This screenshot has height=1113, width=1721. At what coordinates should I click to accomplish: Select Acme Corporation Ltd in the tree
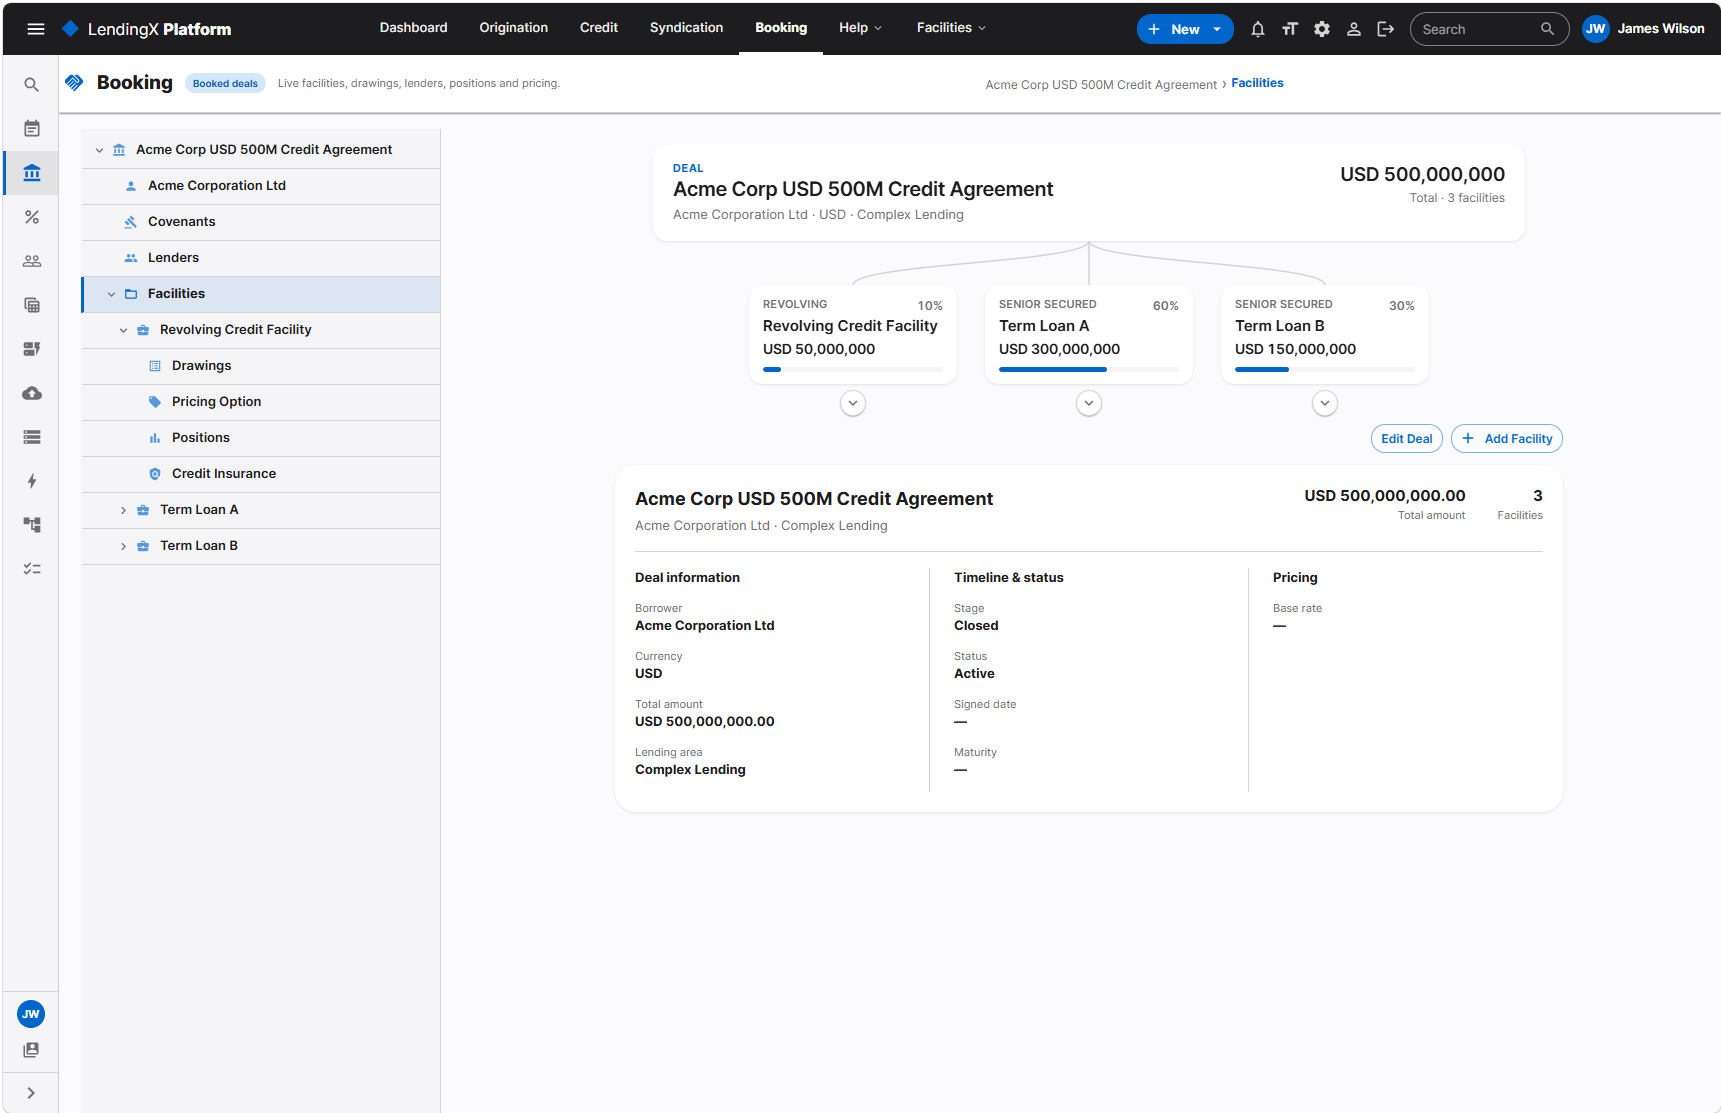click(261, 186)
